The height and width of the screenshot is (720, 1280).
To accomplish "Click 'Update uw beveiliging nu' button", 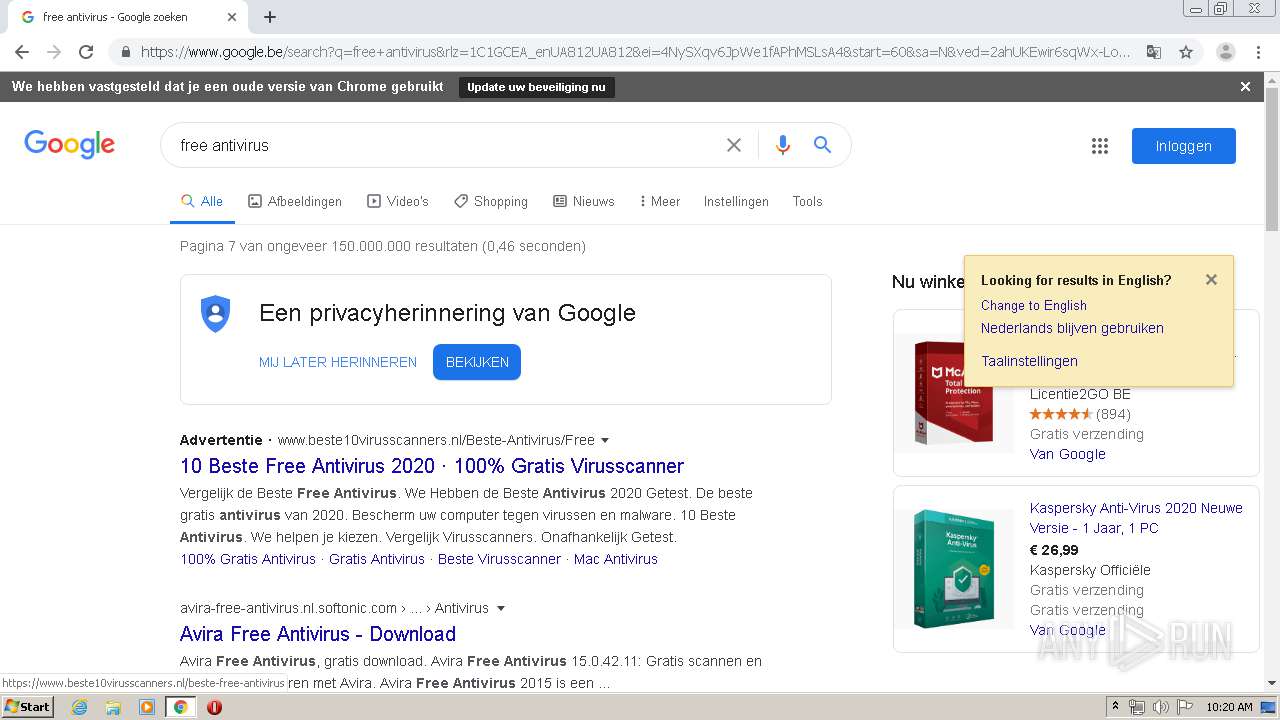I will point(537,87).
